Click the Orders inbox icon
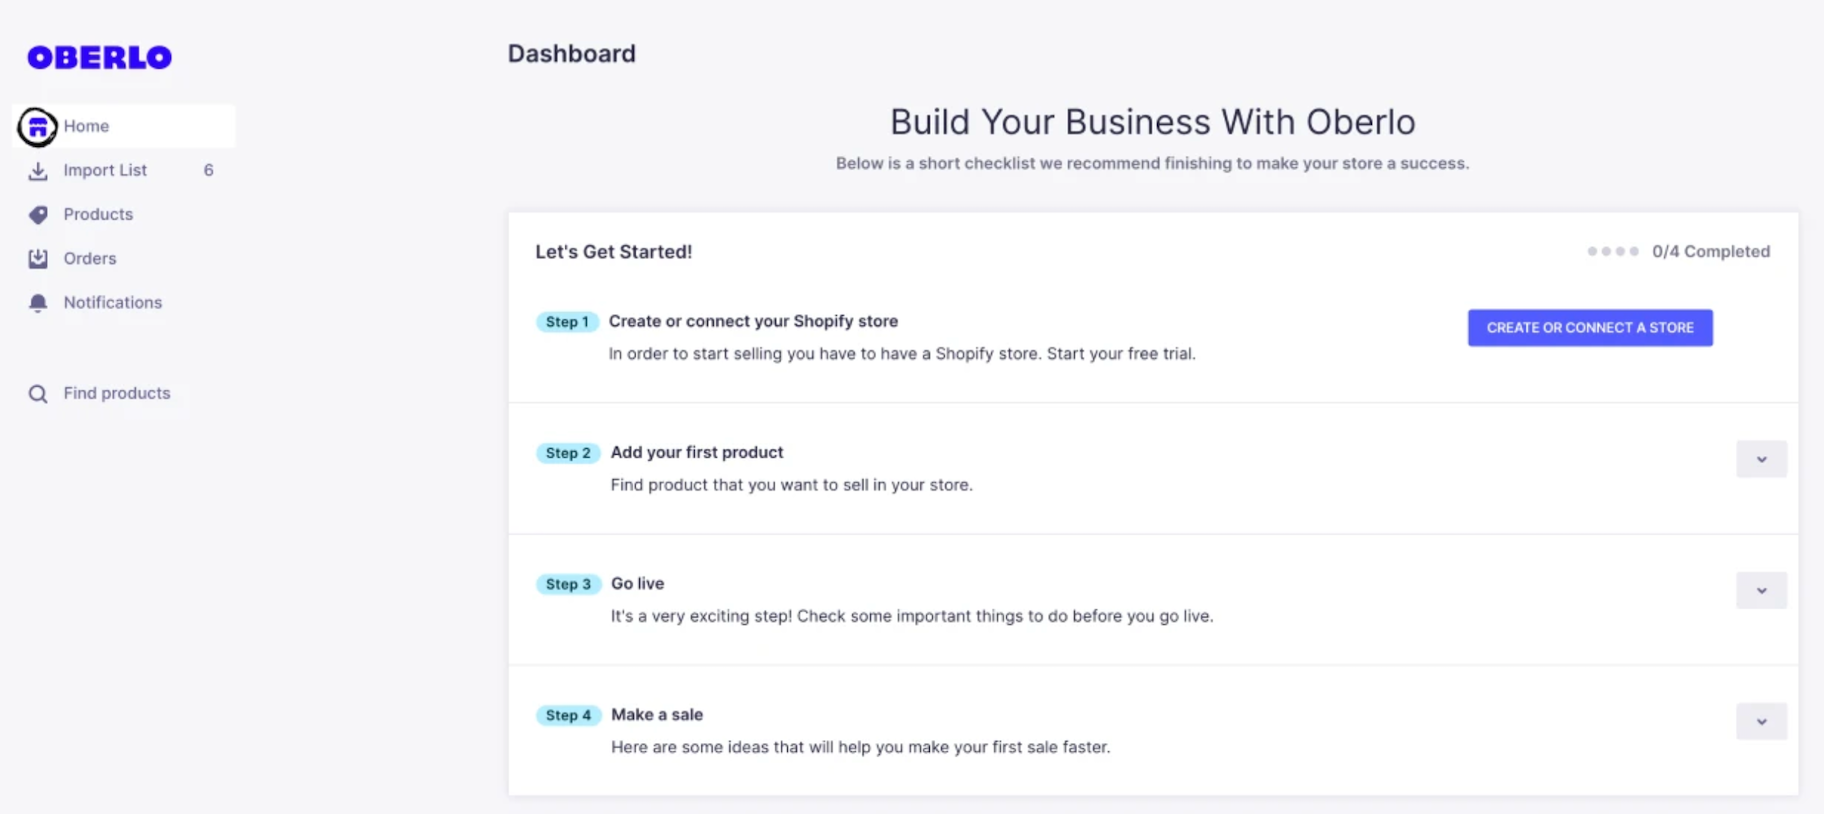 point(38,259)
